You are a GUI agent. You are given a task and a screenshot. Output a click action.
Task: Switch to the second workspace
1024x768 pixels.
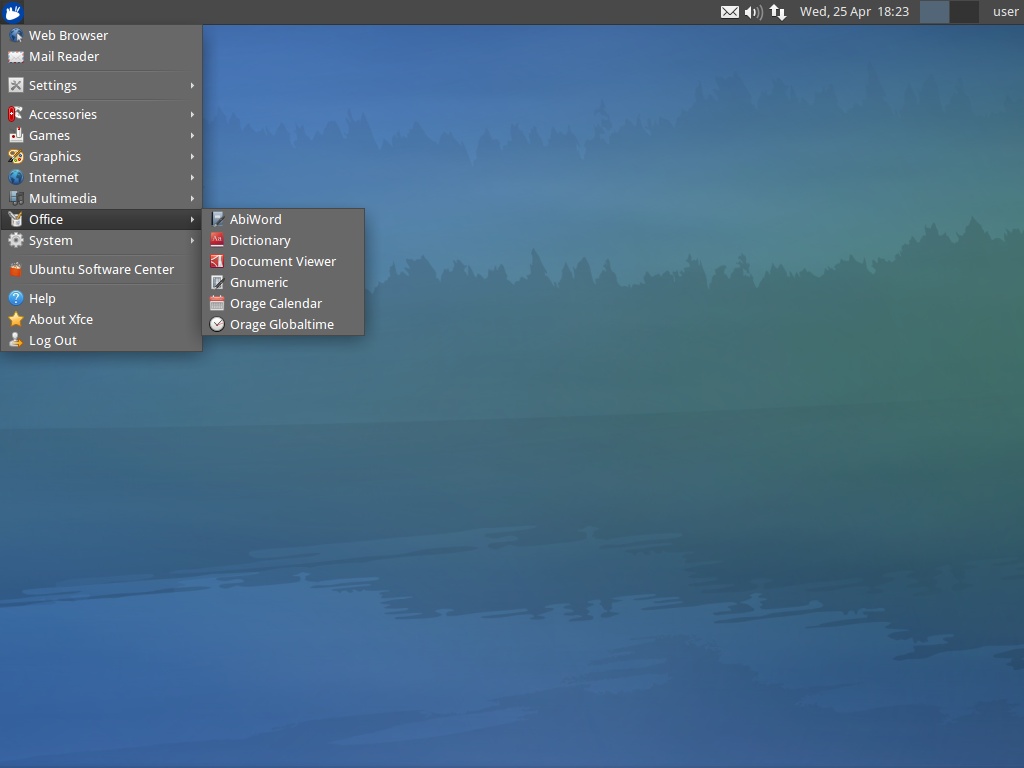964,12
